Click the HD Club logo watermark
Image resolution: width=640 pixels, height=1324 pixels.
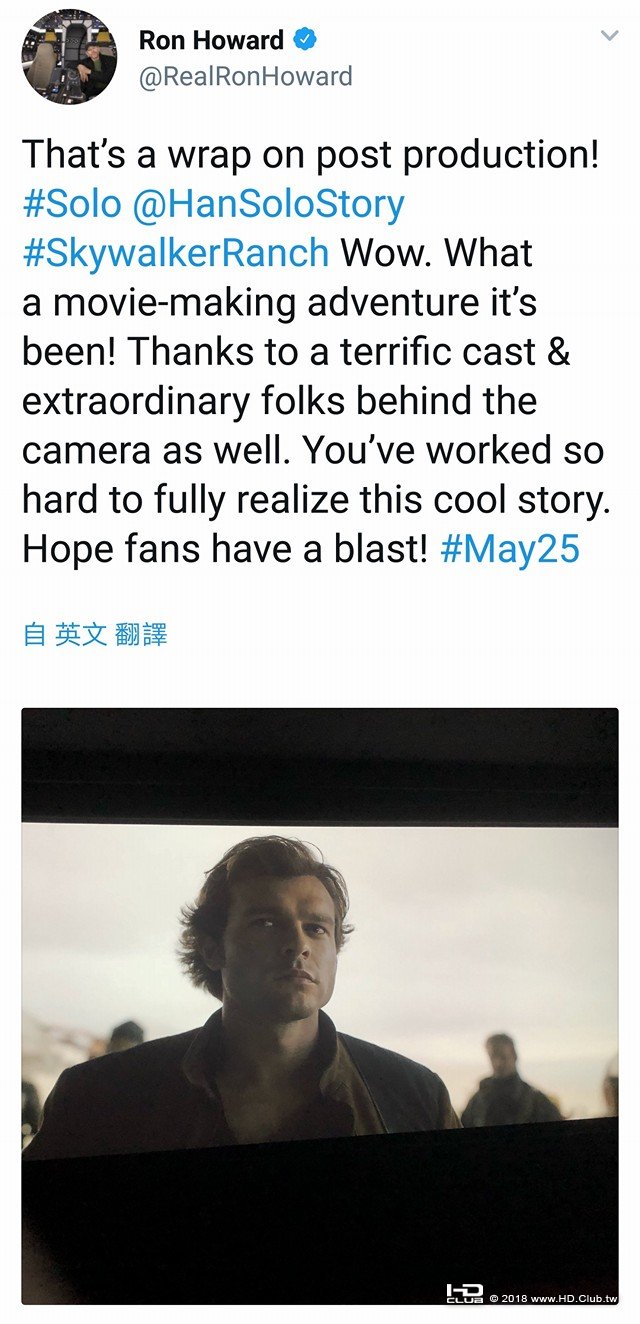(464, 1293)
